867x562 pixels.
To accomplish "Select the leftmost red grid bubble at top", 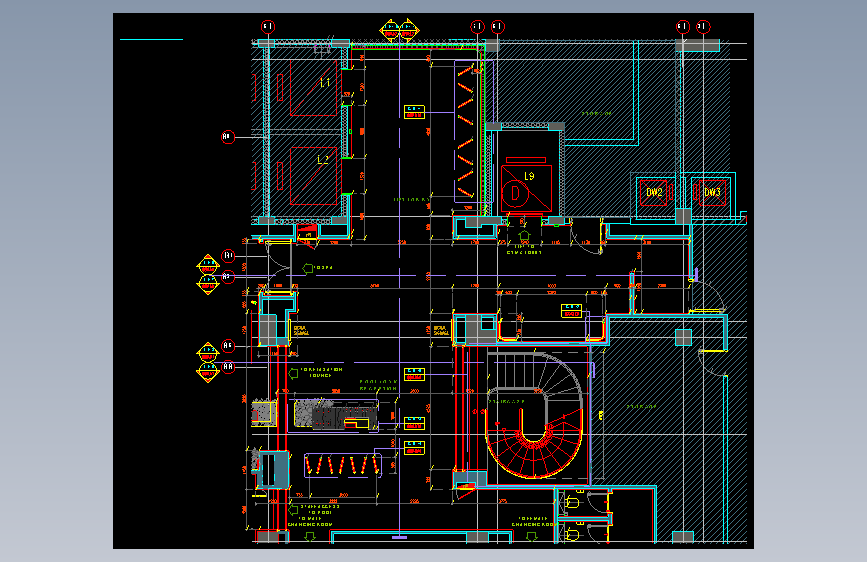I will pos(268,27).
